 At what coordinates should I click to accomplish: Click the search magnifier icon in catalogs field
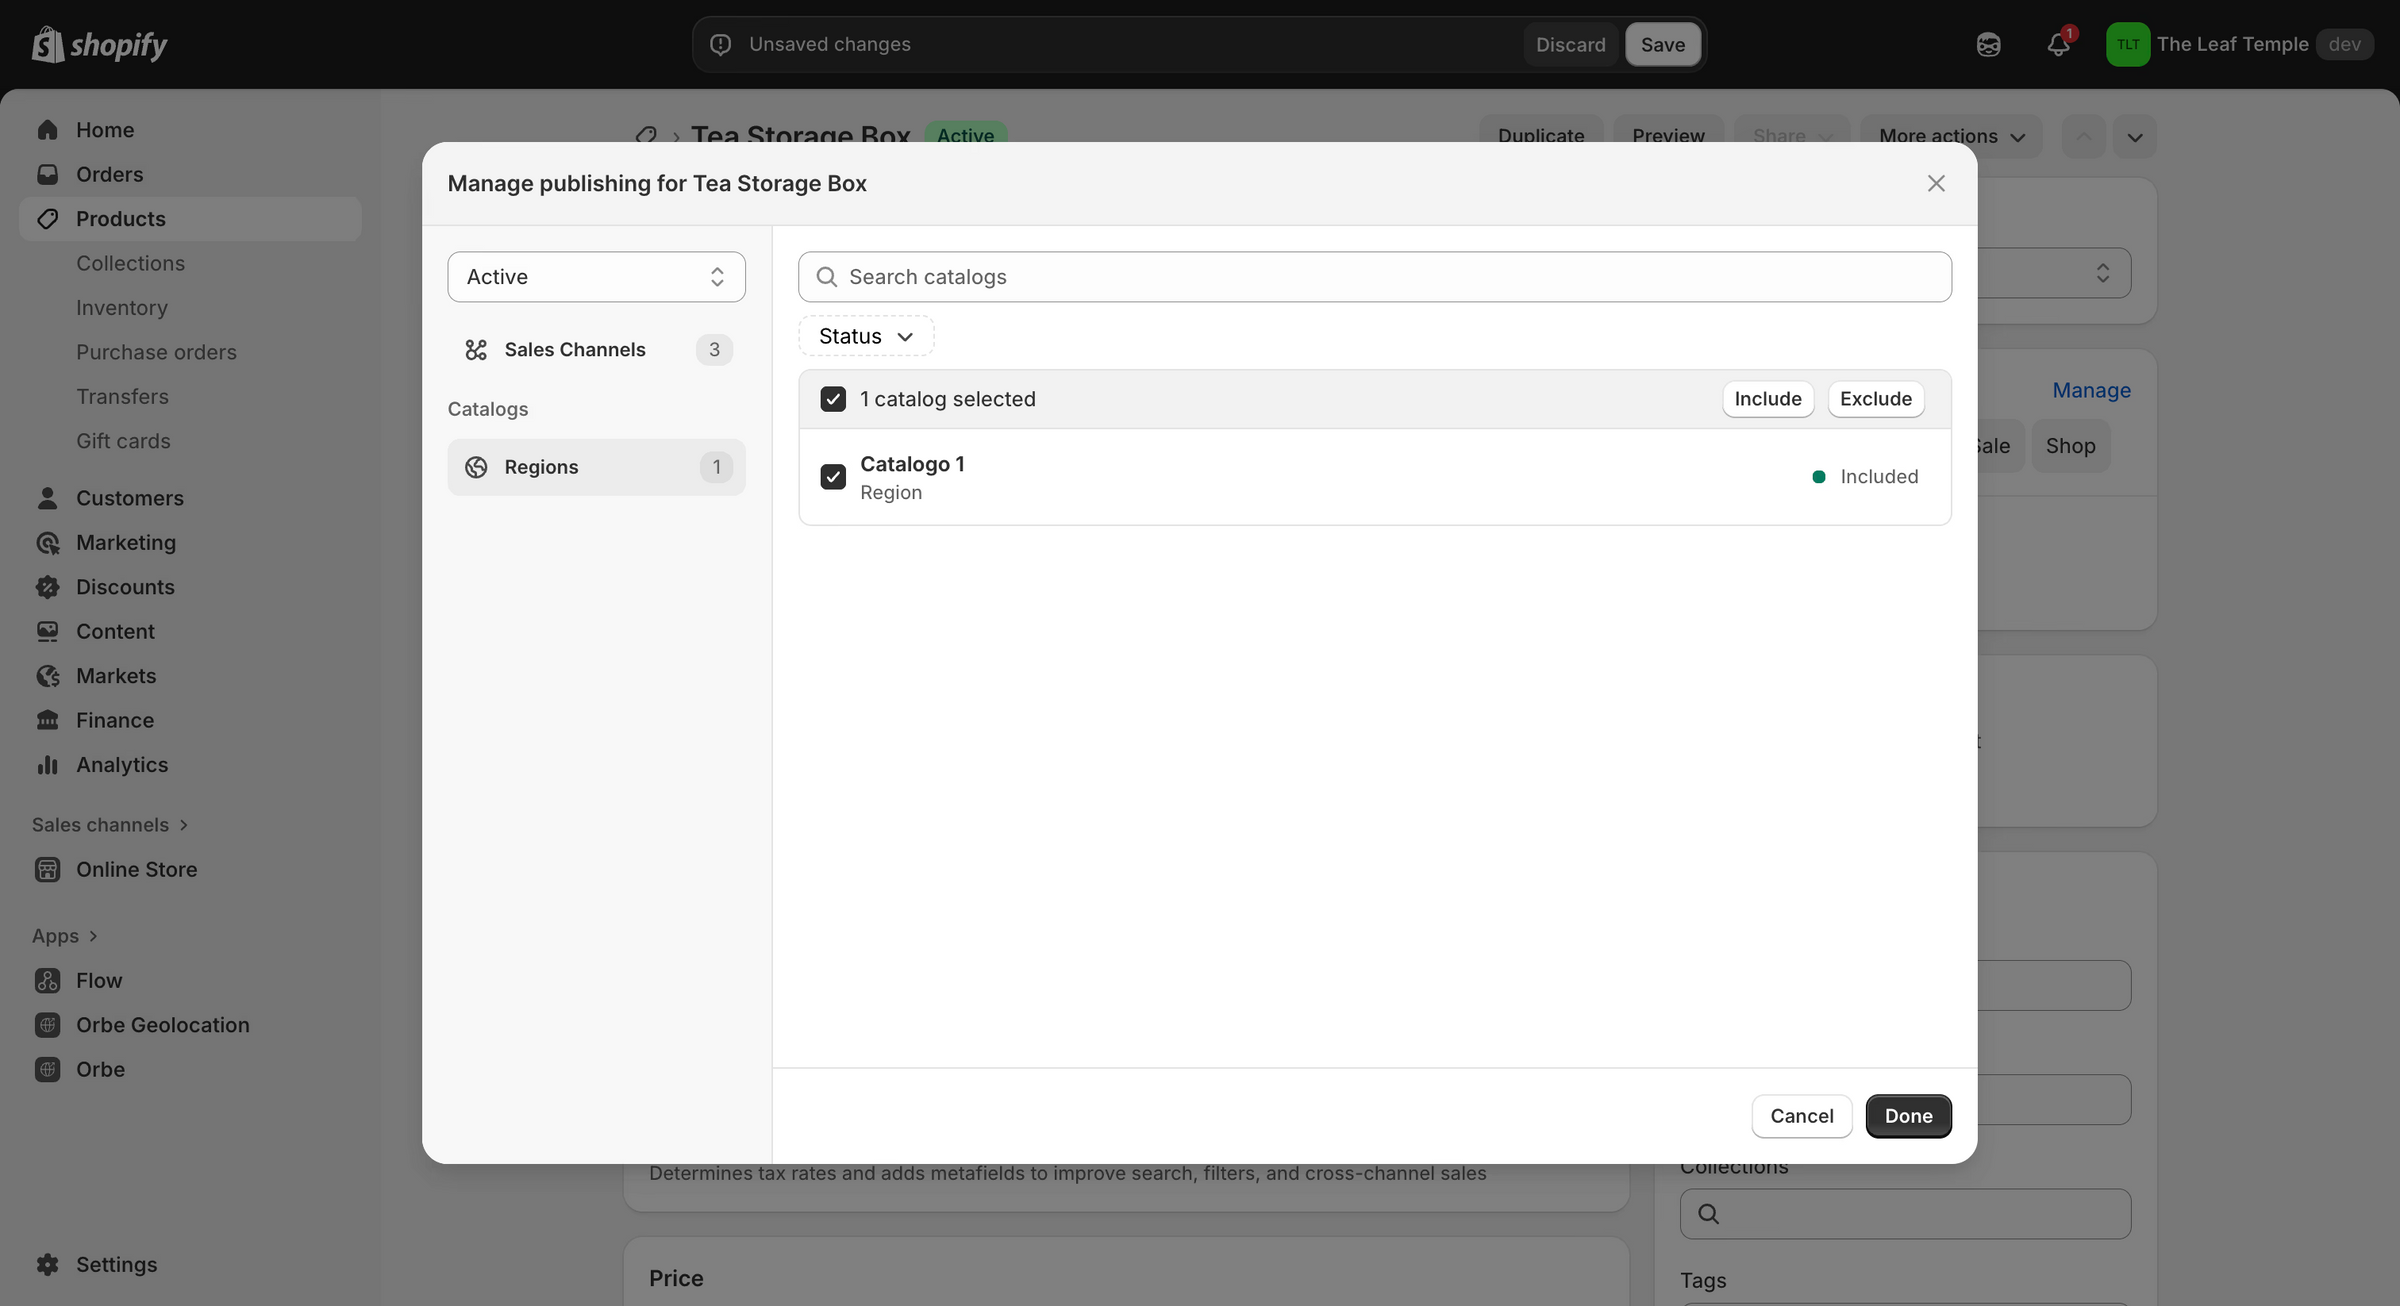point(826,277)
